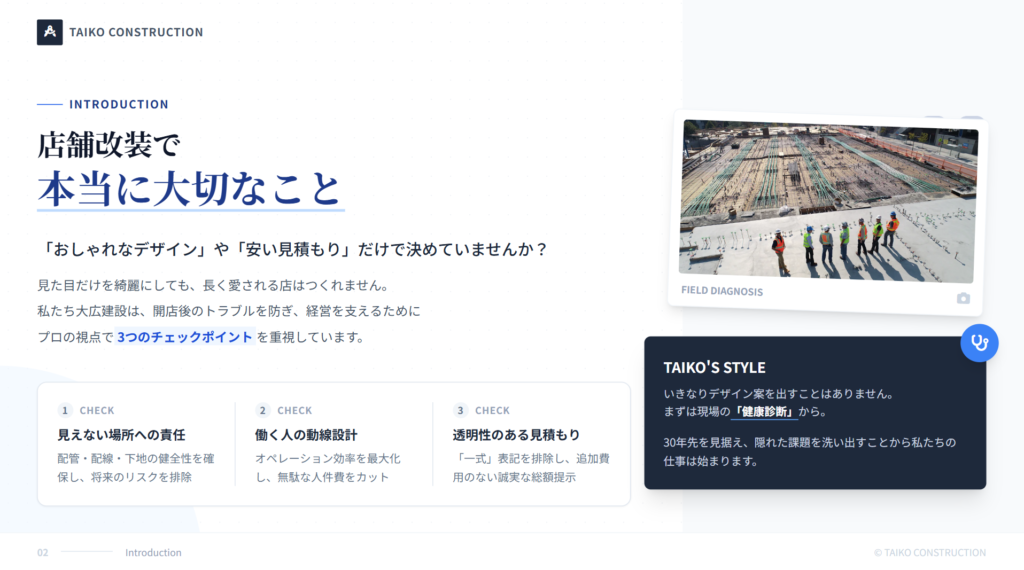Click the page number 02 in footer

(x=43, y=552)
